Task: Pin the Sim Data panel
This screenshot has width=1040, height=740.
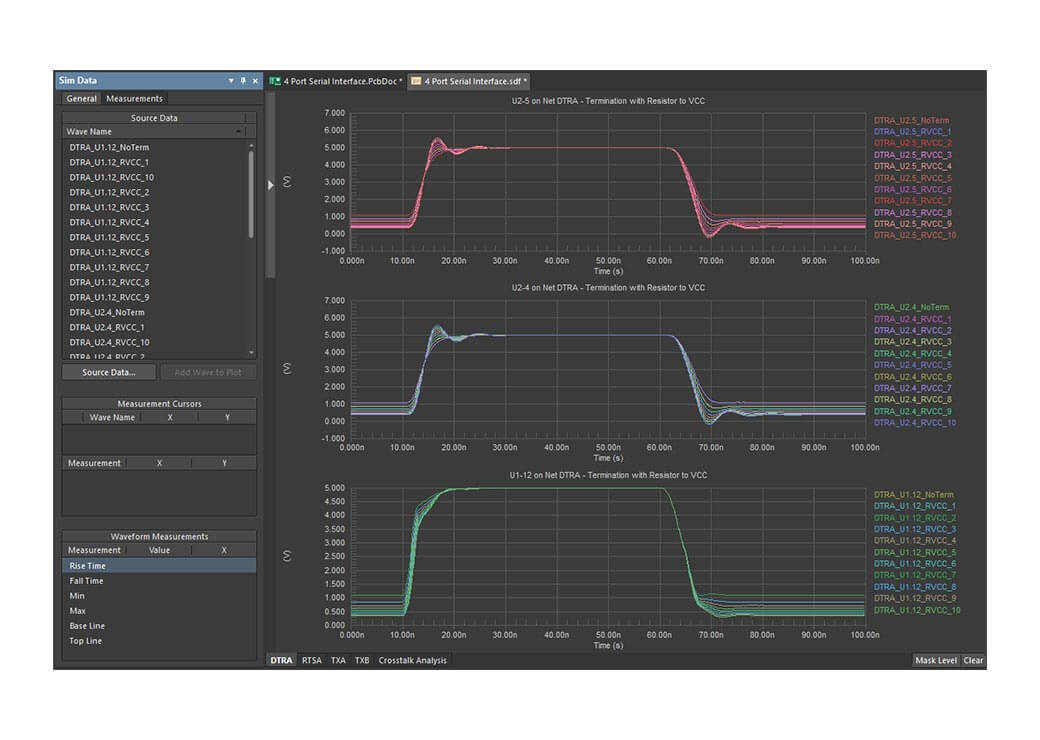Action: click(243, 81)
